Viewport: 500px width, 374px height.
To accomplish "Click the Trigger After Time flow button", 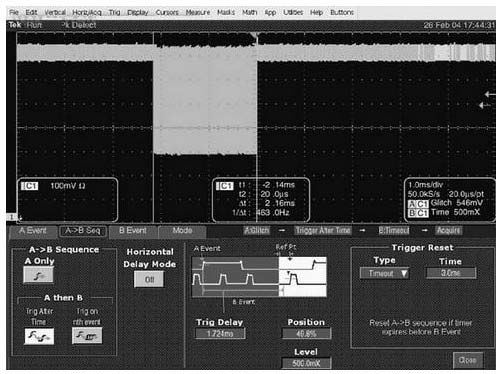I will point(323,230).
